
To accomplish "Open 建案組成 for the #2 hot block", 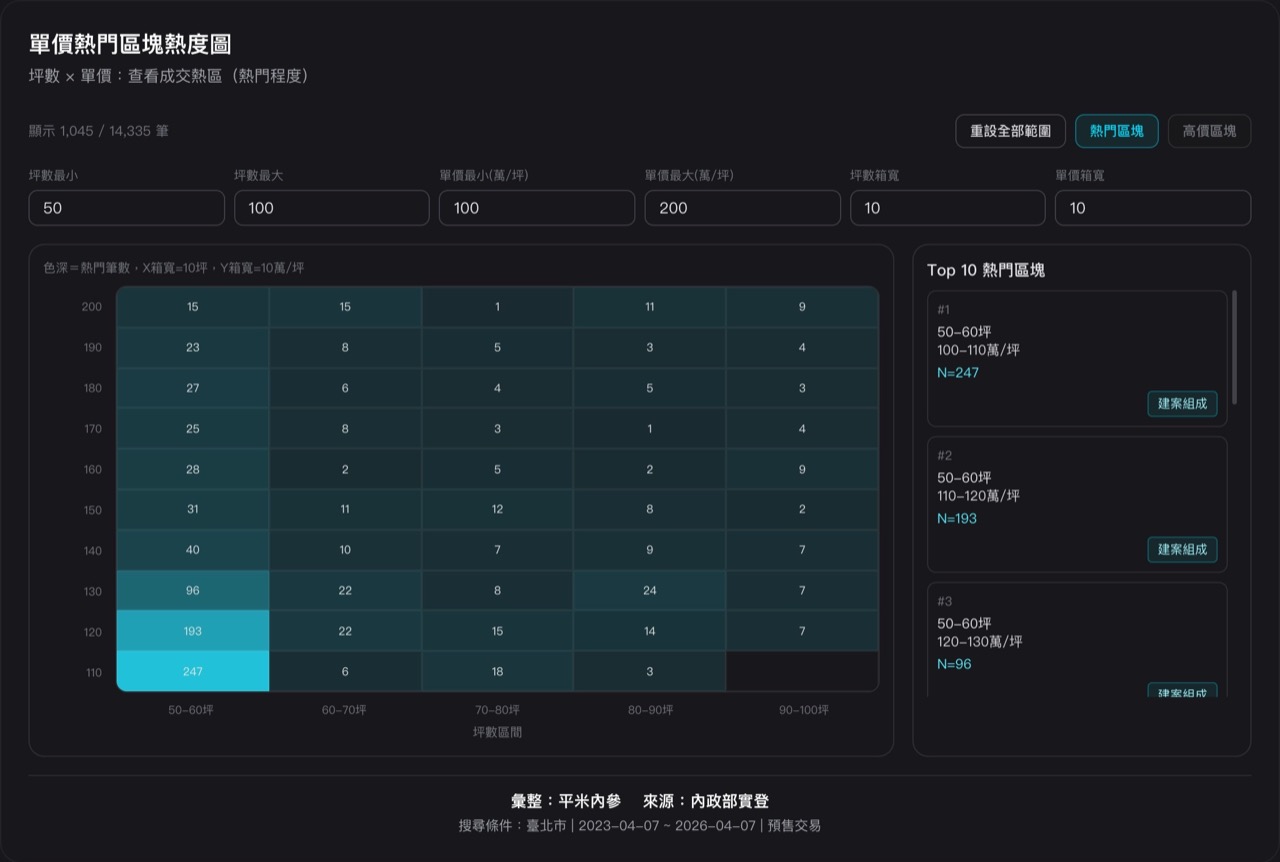I will pyautogui.click(x=1182, y=549).
